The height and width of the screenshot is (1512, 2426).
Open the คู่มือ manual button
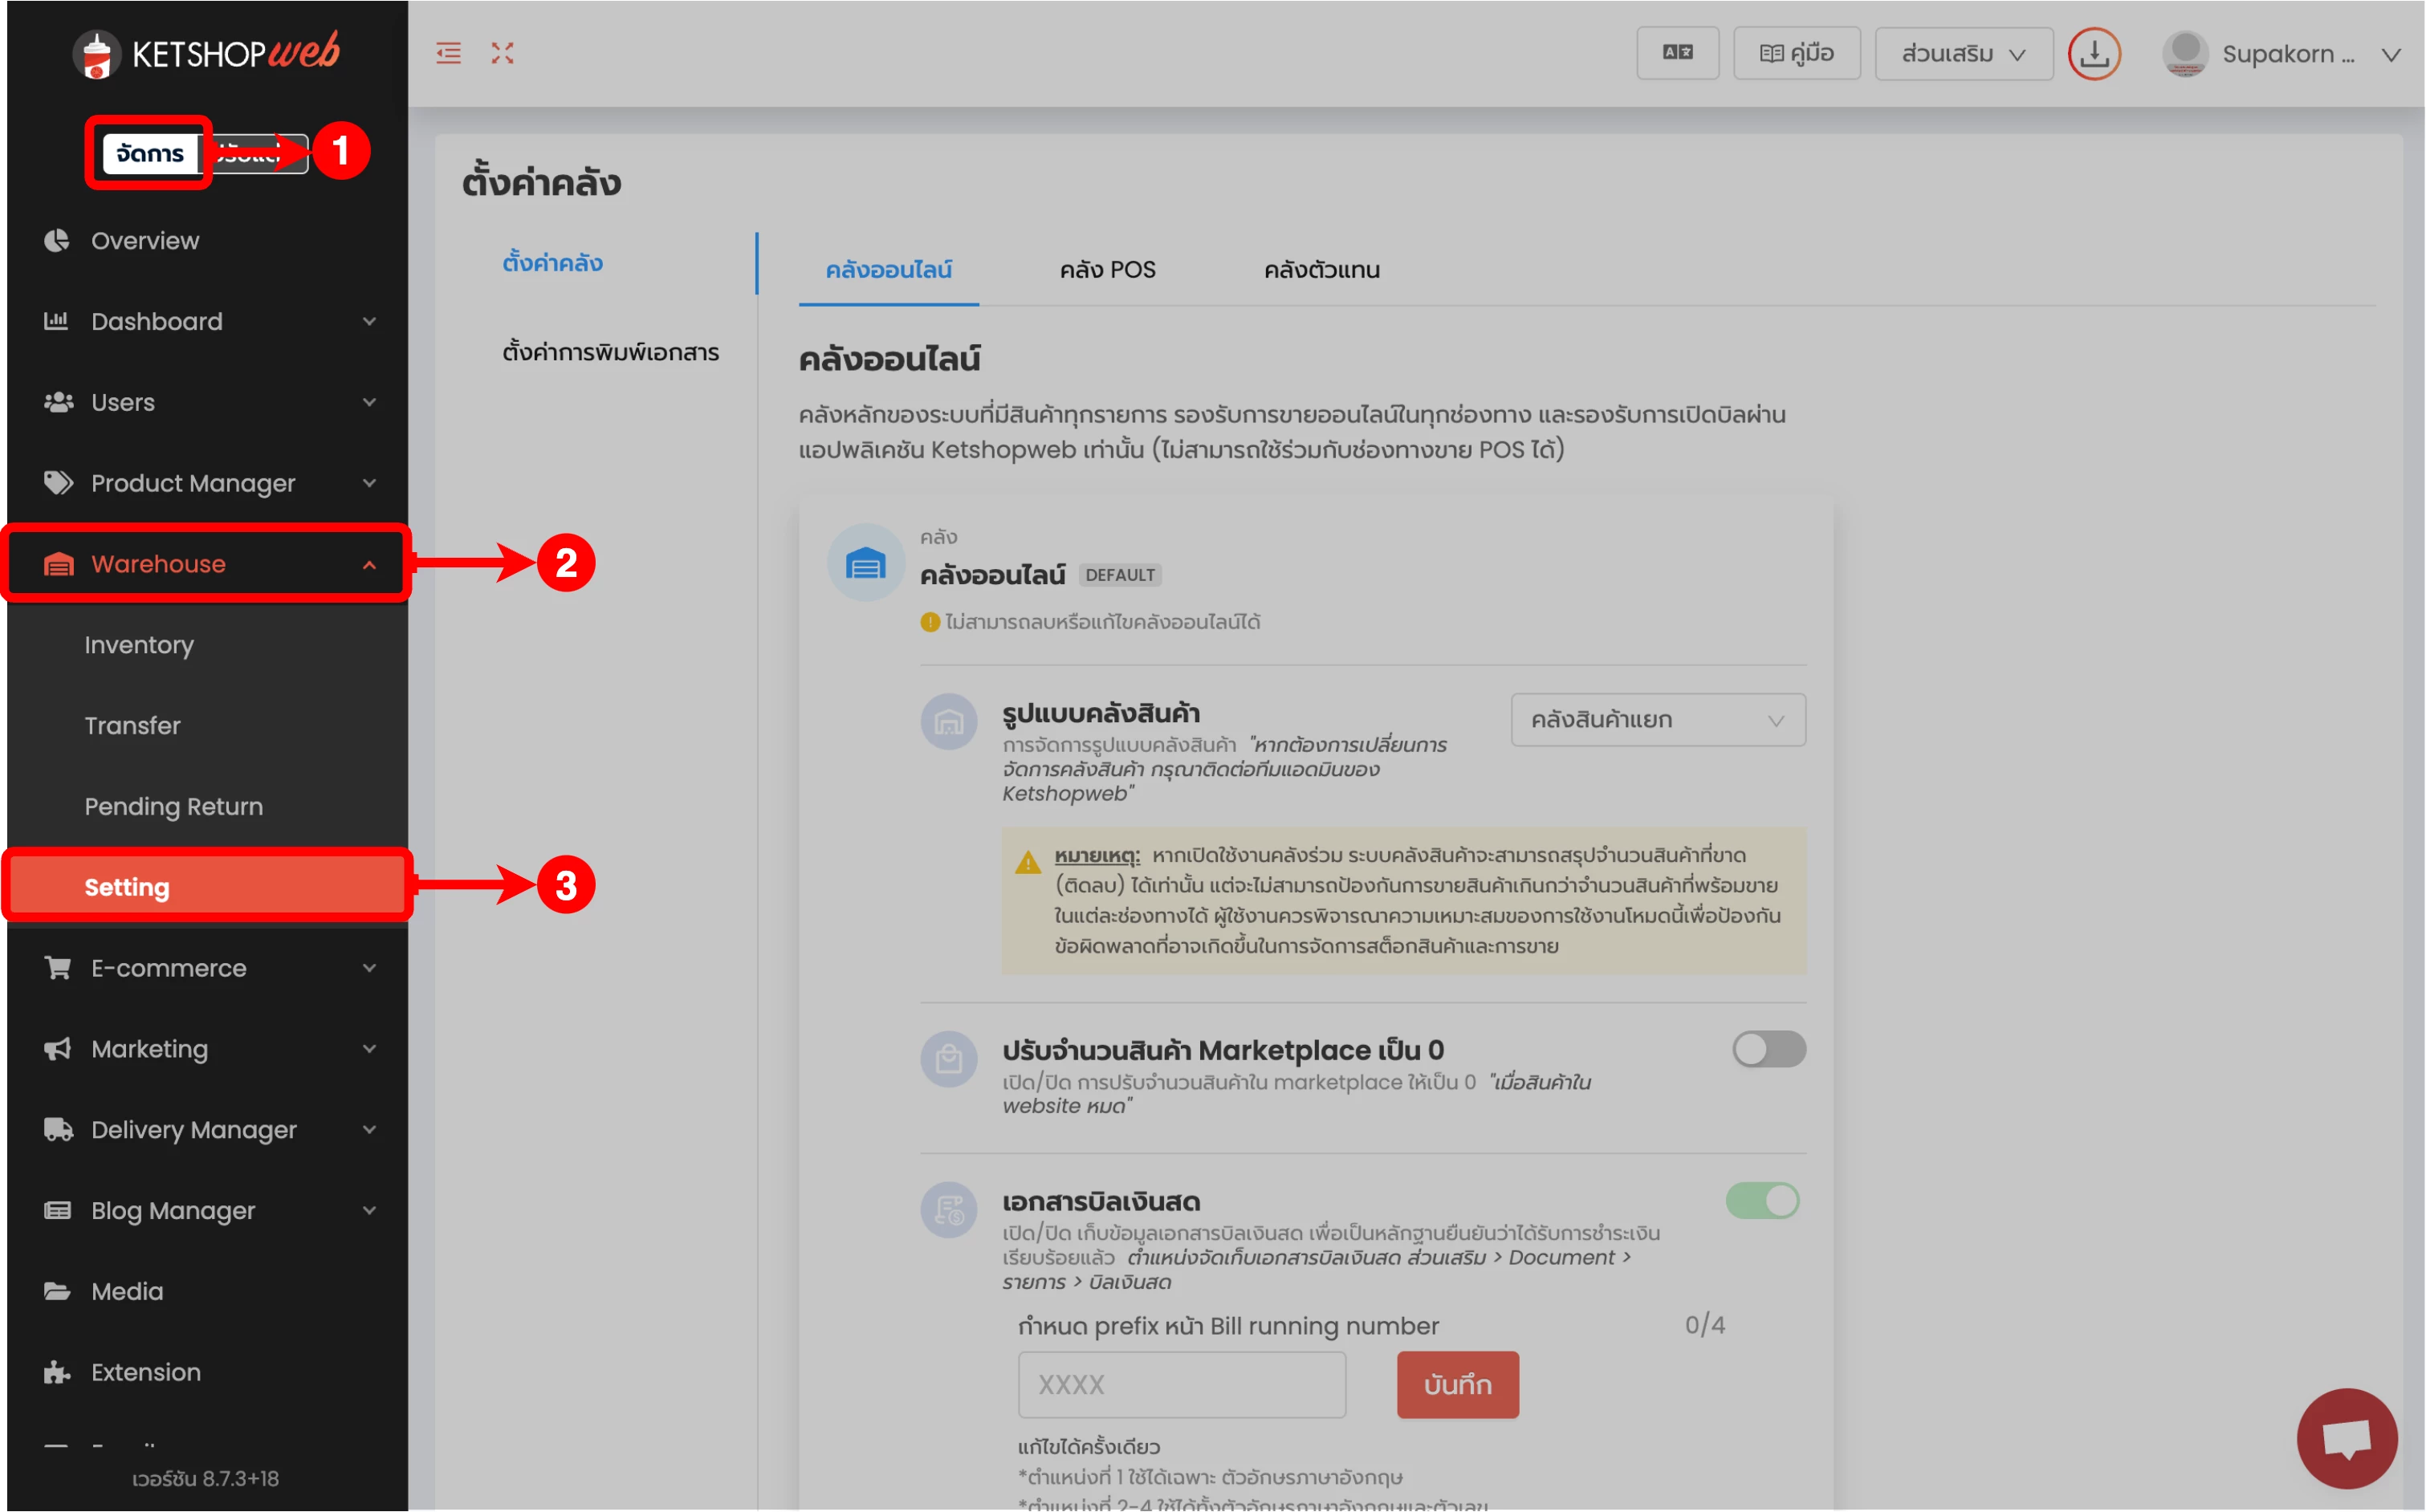pyautogui.click(x=1796, y=53)
